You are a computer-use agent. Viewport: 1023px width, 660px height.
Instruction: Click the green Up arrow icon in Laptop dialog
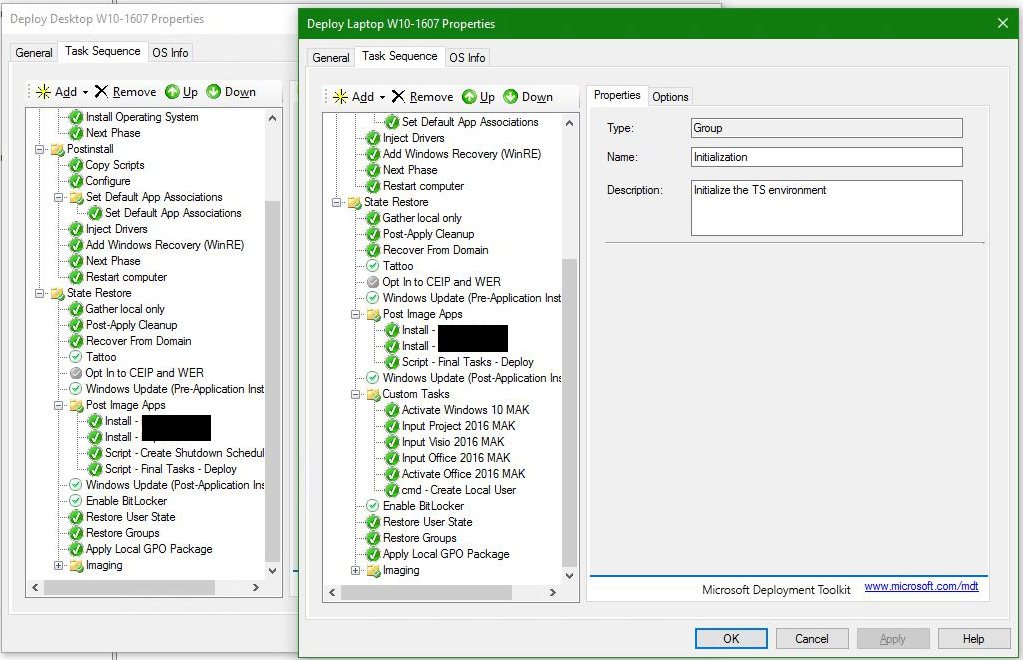point(469,97)
